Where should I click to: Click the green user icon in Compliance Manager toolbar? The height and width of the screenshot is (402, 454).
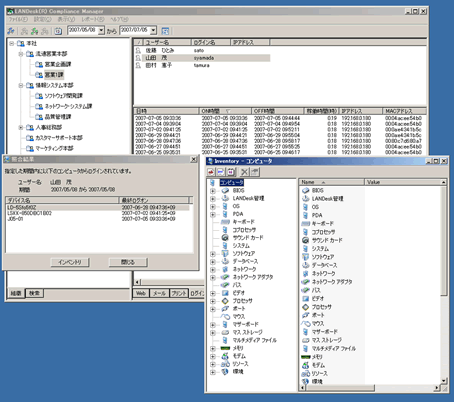[34, 31]
